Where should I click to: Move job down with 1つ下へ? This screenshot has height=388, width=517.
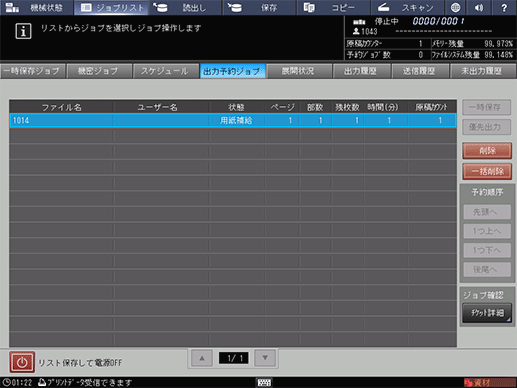[x=487, y=250]
